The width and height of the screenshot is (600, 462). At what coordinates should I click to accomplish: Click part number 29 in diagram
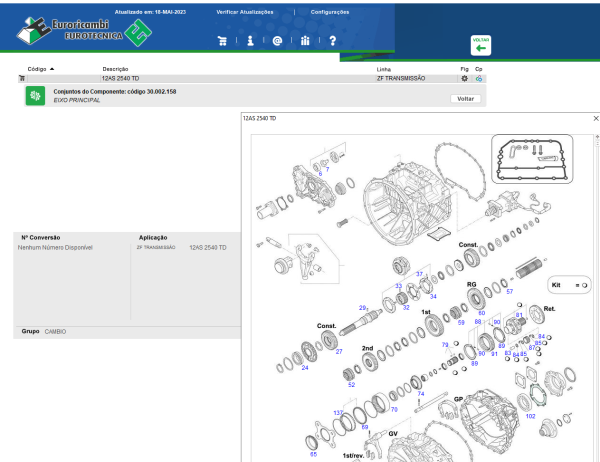tap(362, 308)
